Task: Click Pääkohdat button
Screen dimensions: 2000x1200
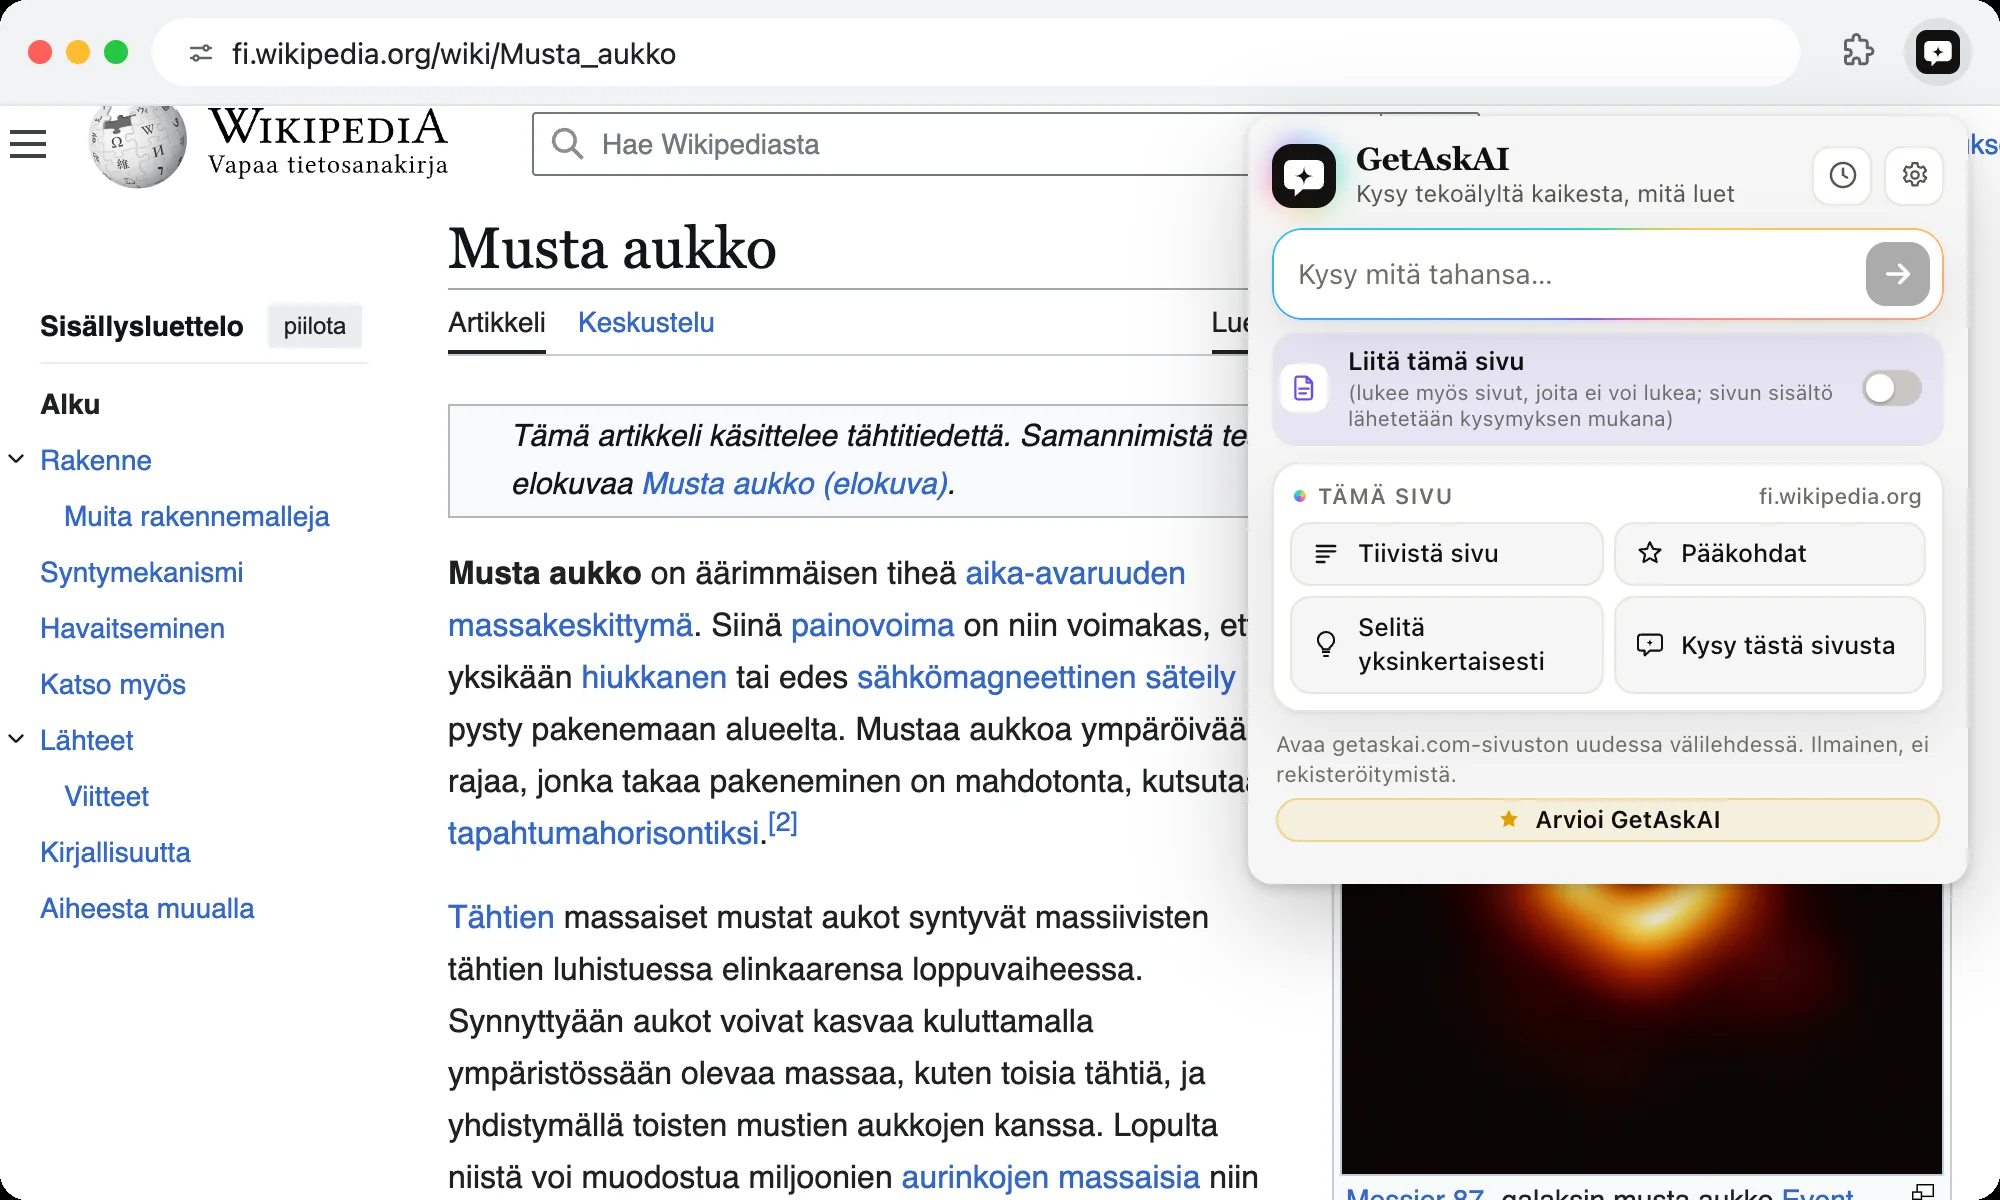Action: (1770, 554)
